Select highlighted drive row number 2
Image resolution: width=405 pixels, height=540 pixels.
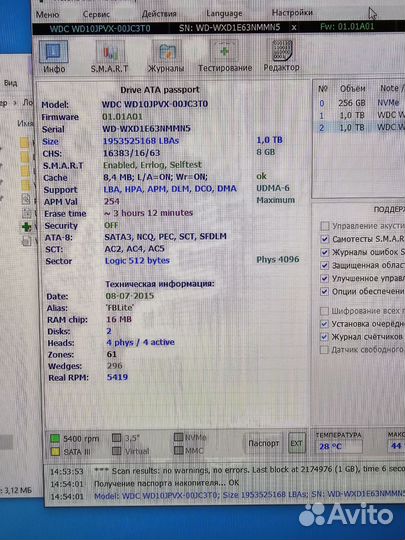click(x=360, y=127)
